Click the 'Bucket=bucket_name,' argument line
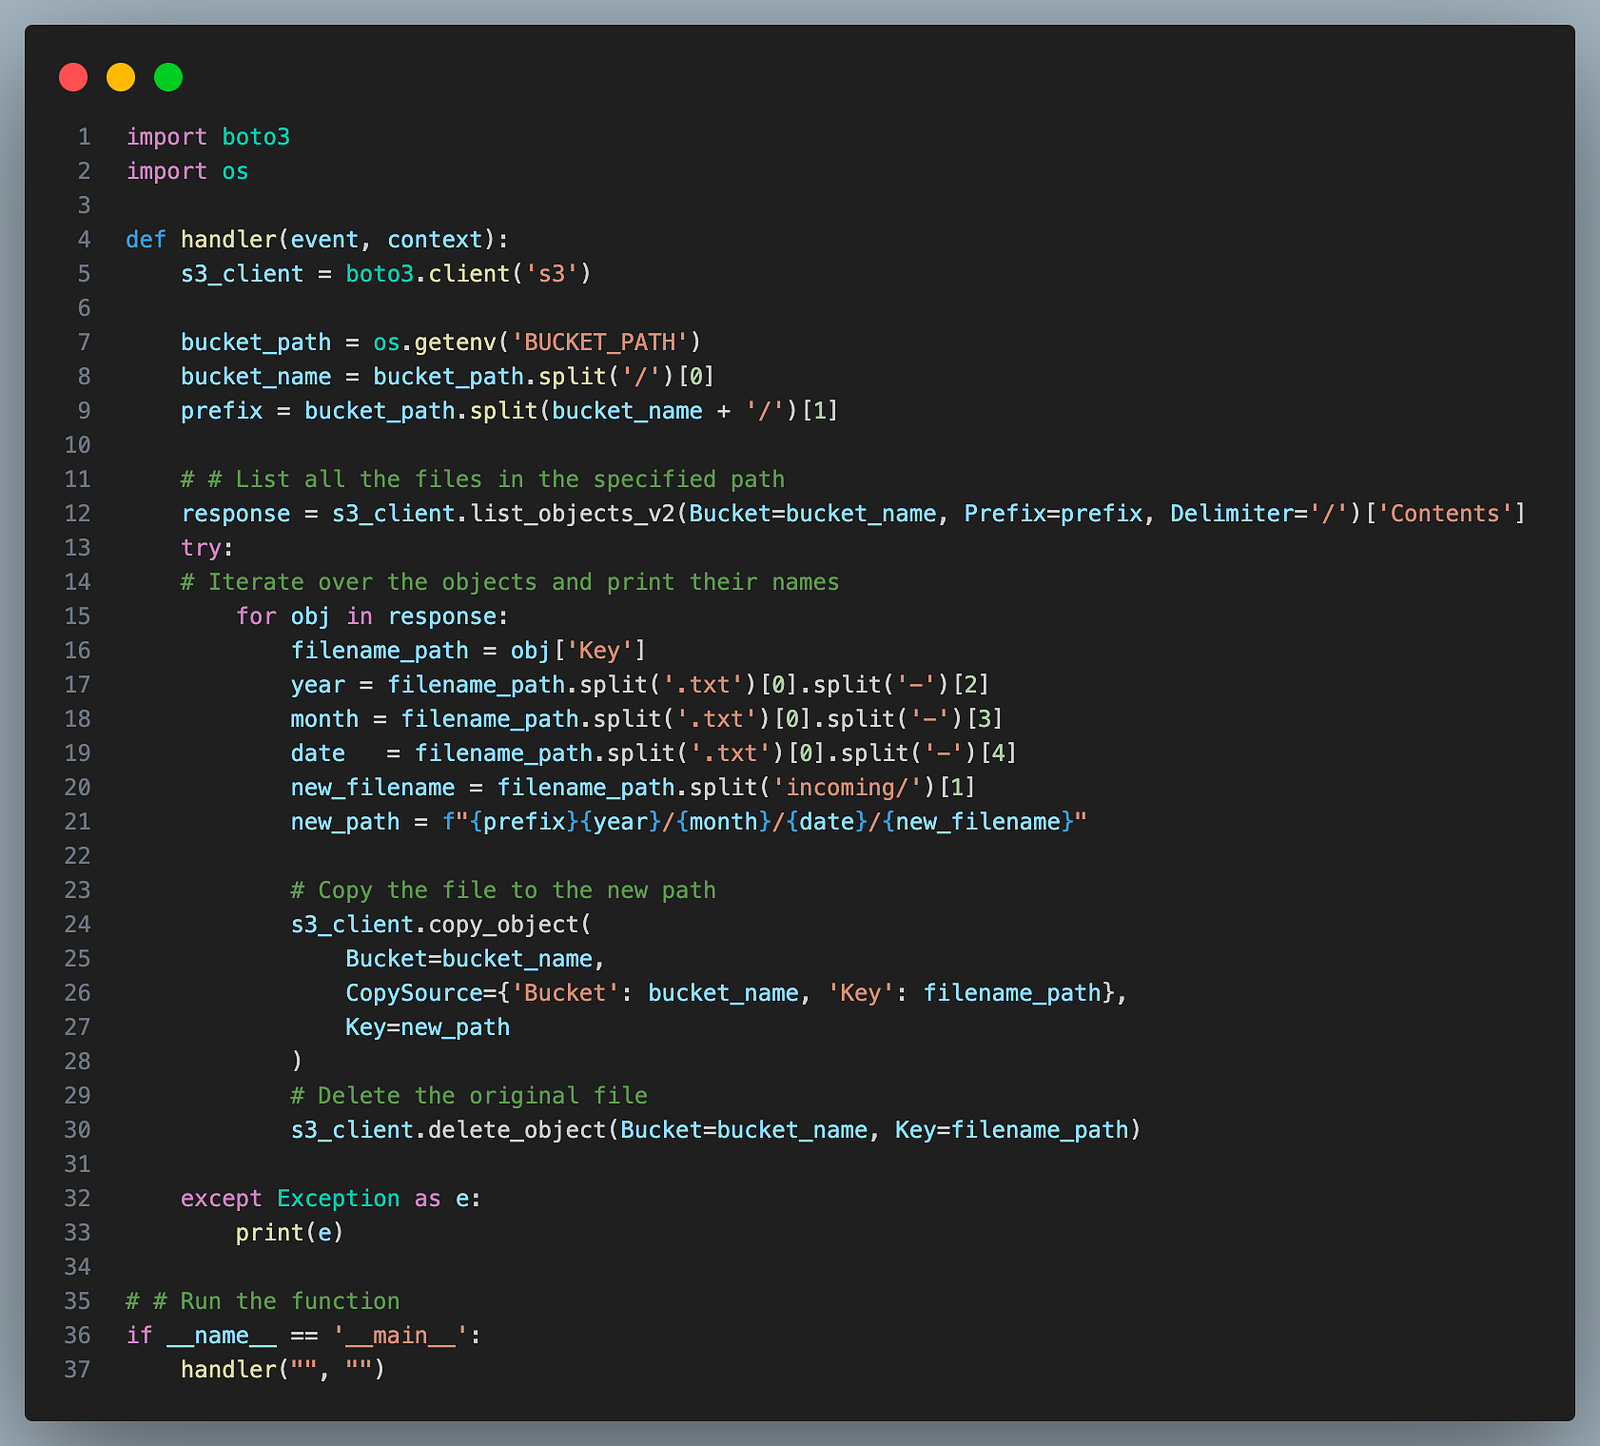1600x1446 pixels. pos(476,959)
